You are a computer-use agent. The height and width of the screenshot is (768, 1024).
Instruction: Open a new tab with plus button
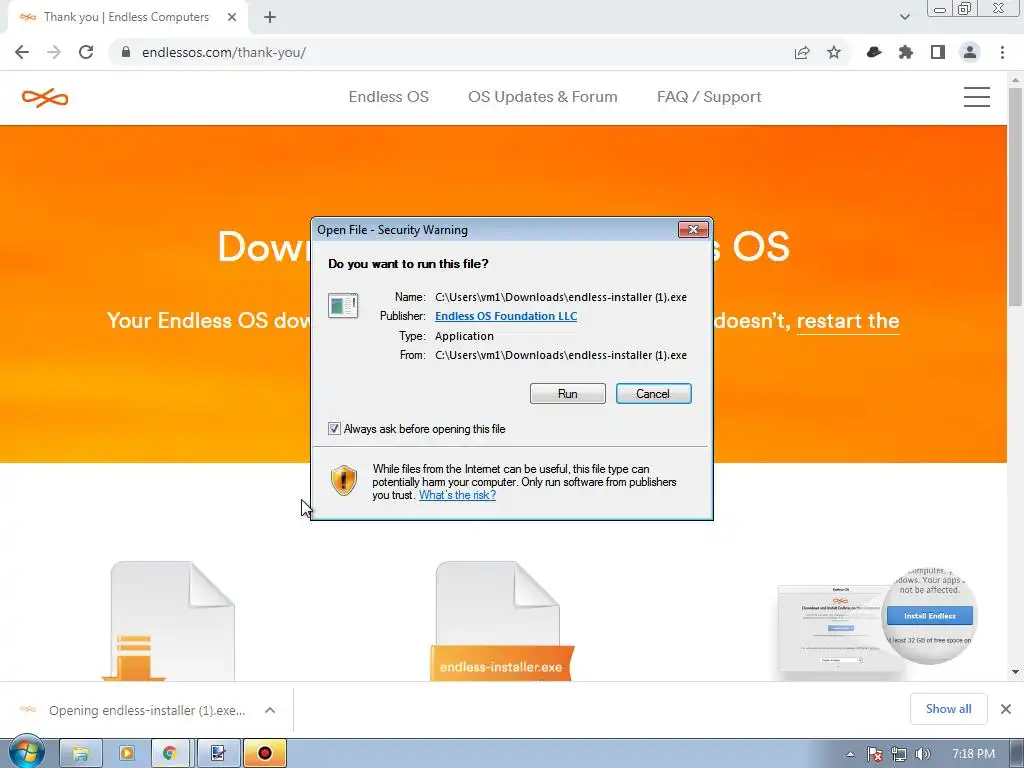[x=270, y=18]
